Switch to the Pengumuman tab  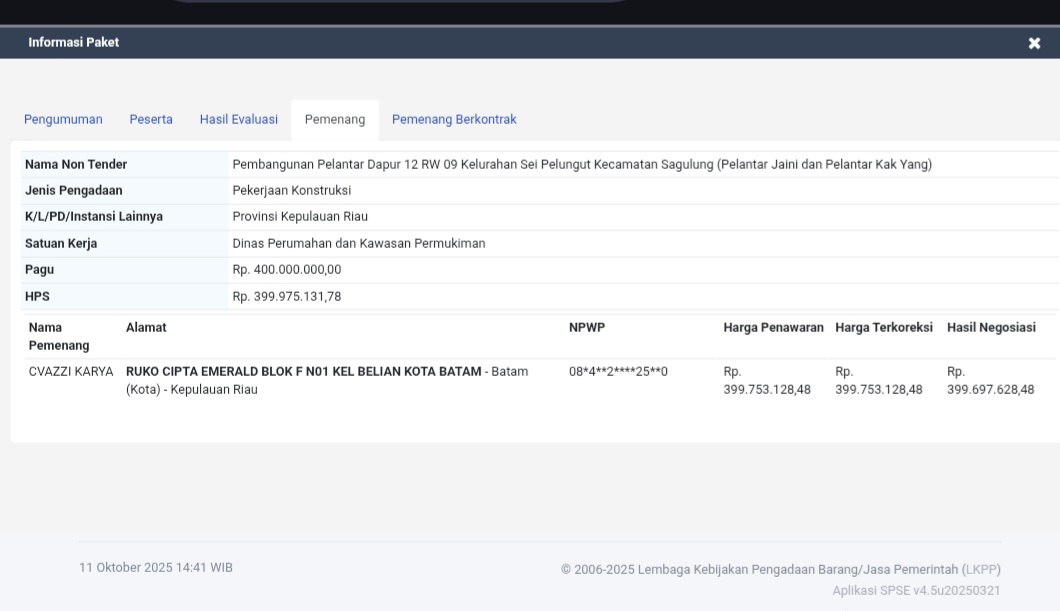click(63, 120)
